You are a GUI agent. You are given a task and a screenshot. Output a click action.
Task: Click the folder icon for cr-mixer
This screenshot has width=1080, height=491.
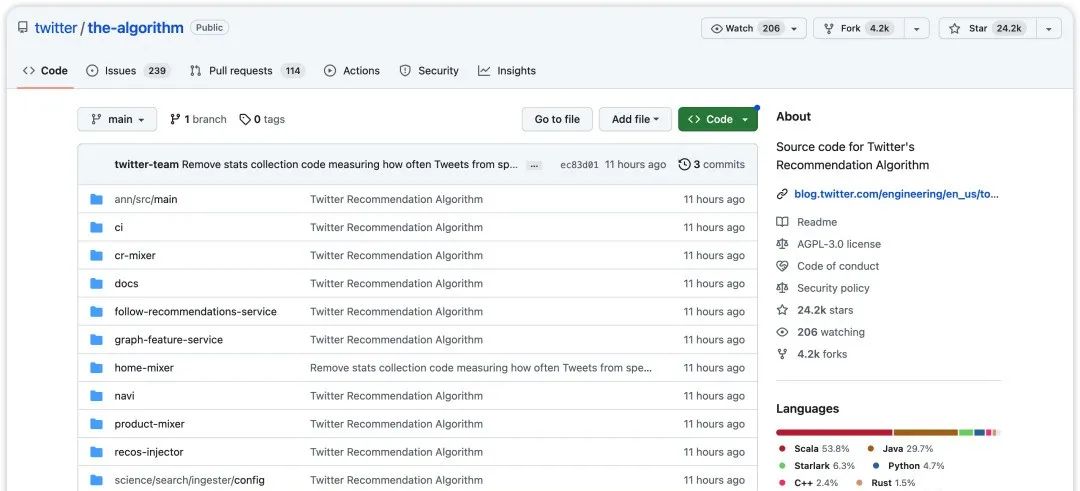tap(96, 255)
